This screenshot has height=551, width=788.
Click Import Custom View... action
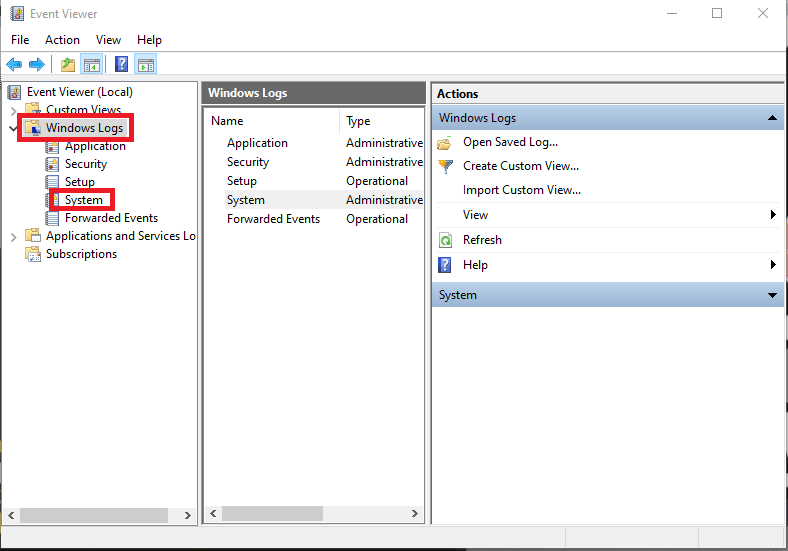pos(522,190)
